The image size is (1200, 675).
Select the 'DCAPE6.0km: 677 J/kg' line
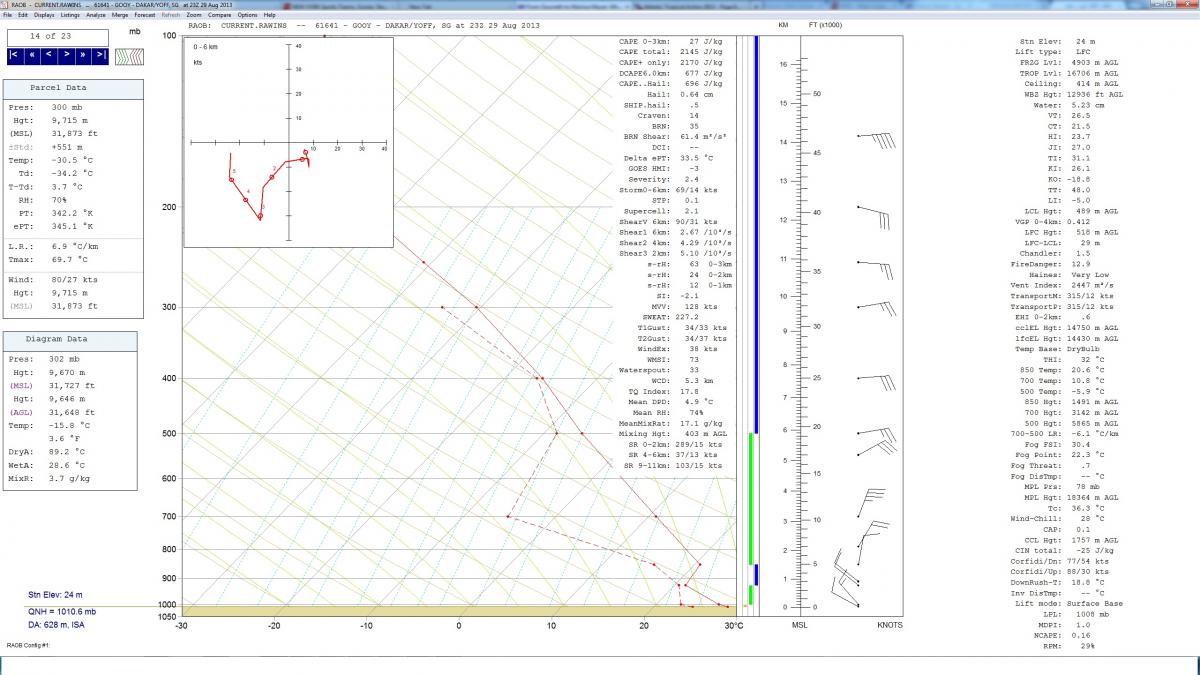click(x=671, y=73)
